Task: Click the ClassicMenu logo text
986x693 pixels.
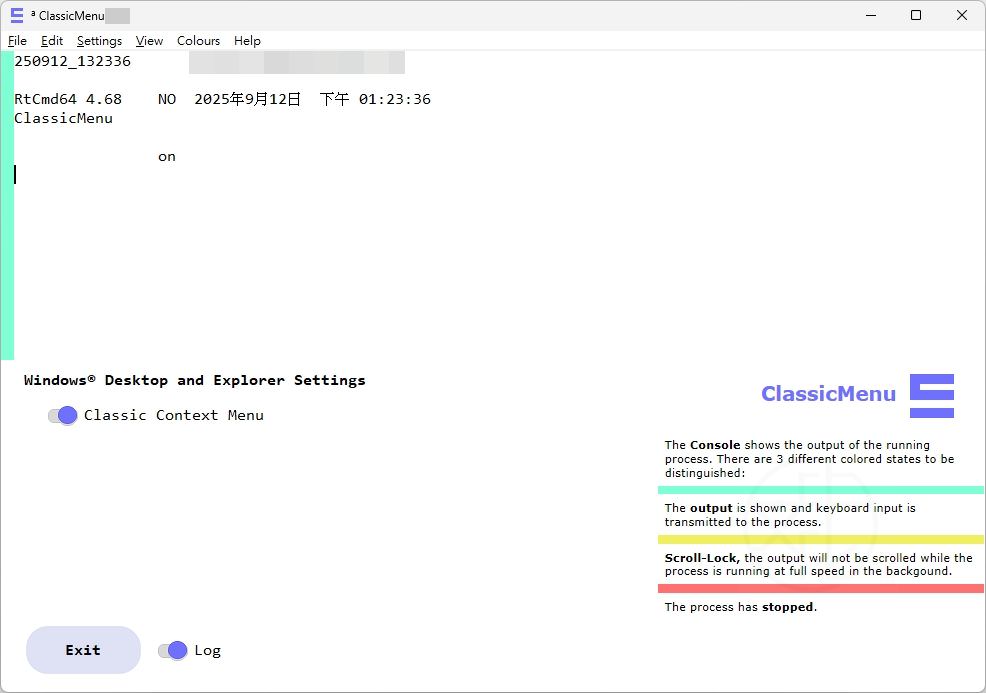Action: pos(828,394)
